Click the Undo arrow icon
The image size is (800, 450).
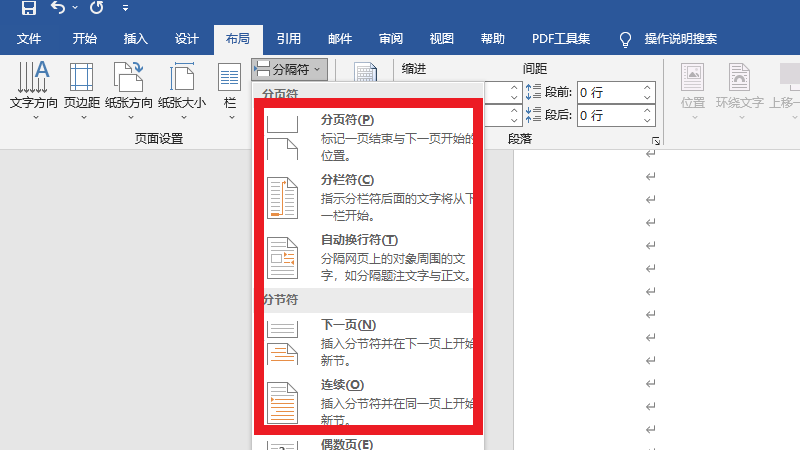pos(58,9)
